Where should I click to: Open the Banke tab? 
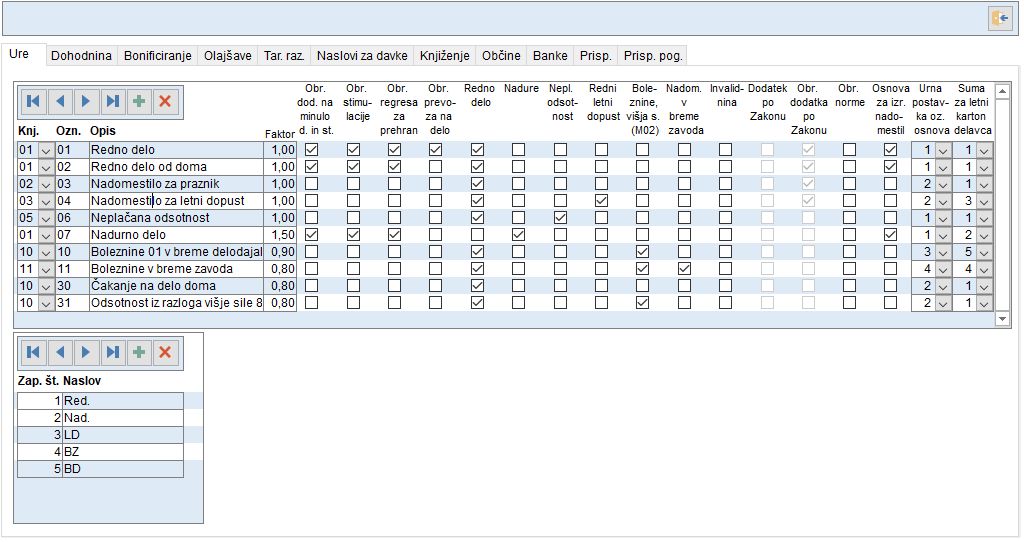[x=550, y=56]
